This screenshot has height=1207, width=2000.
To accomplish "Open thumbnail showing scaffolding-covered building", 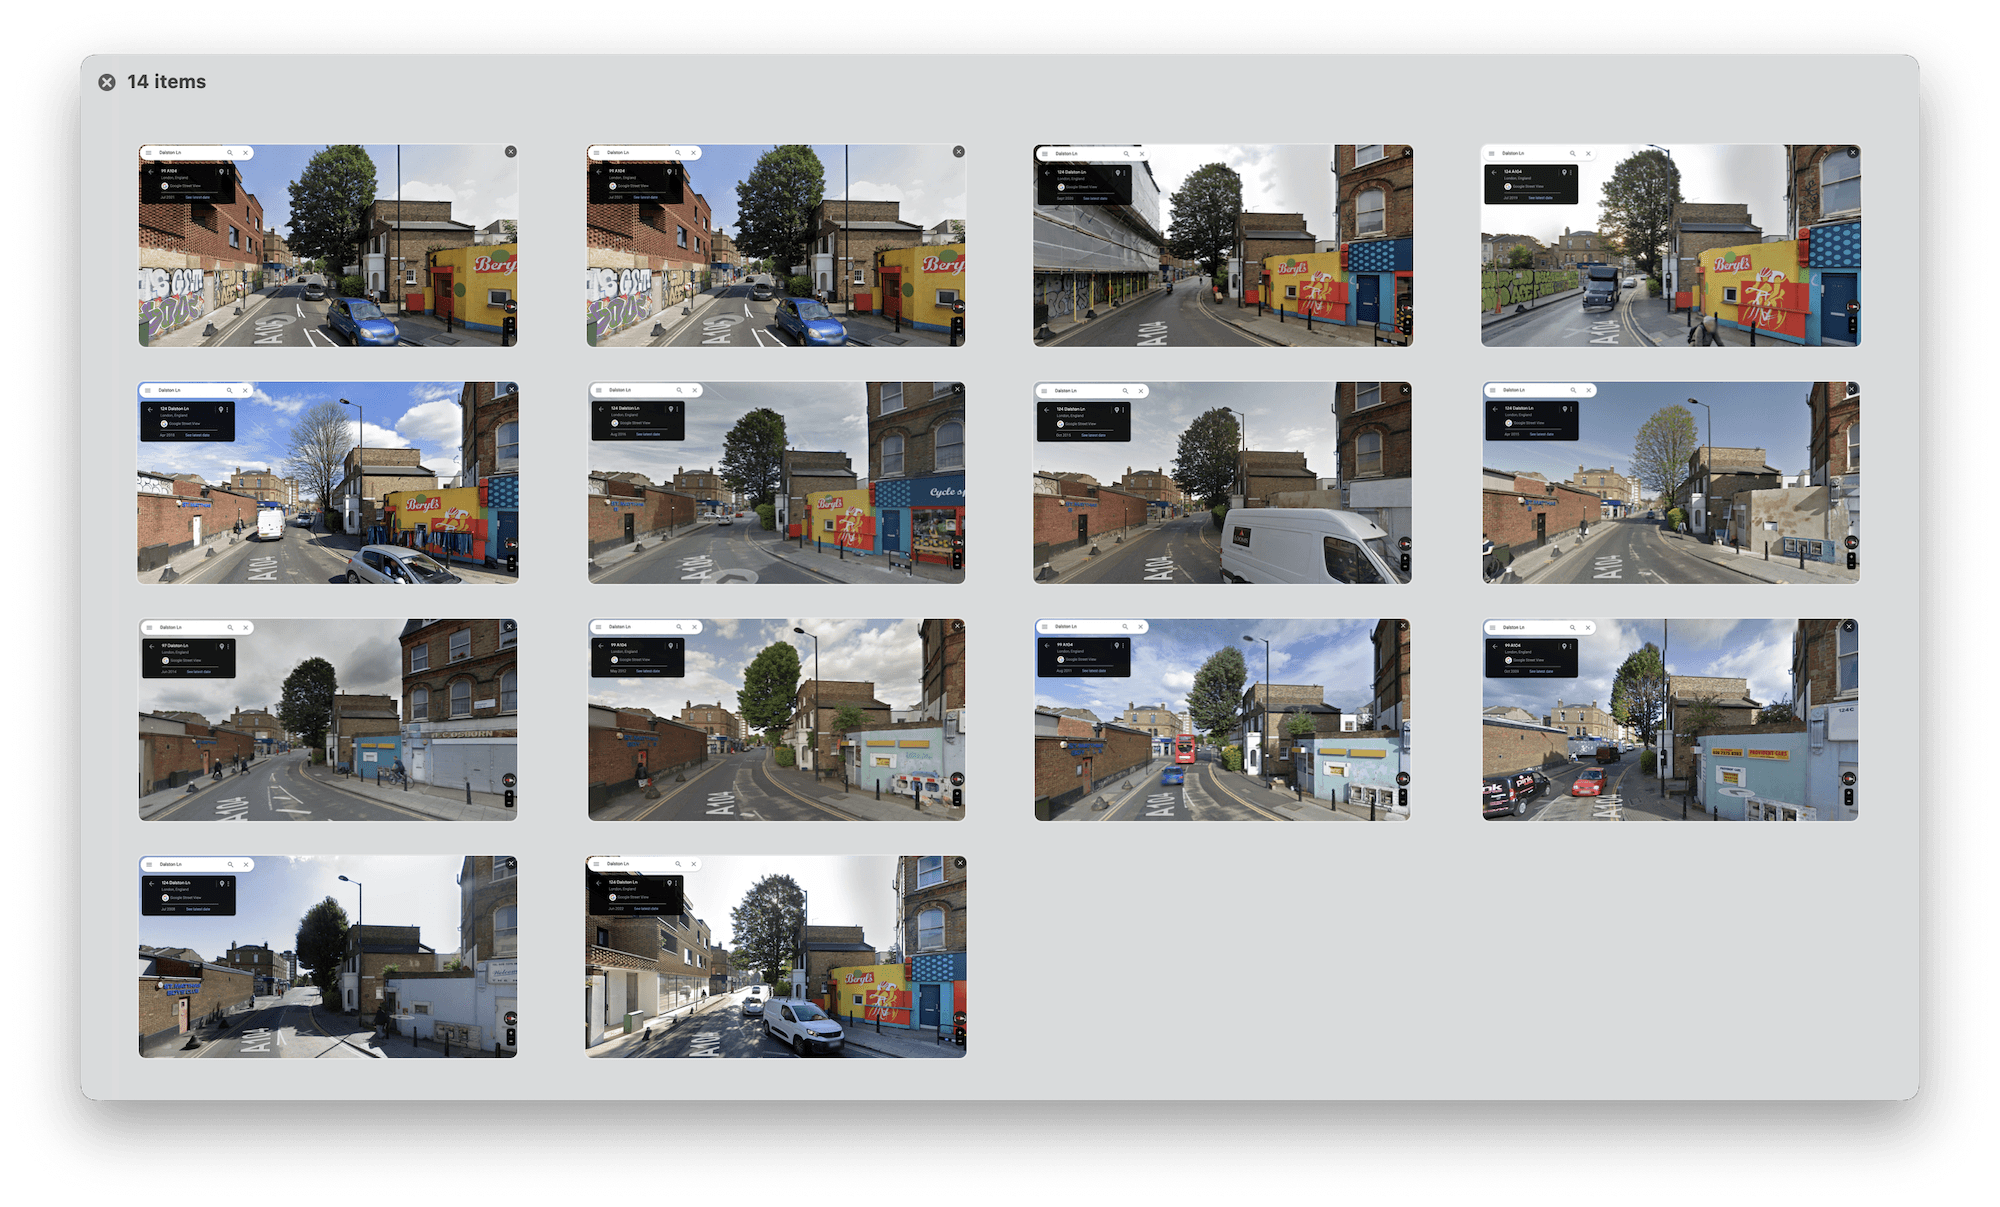I will (1223, 246).
